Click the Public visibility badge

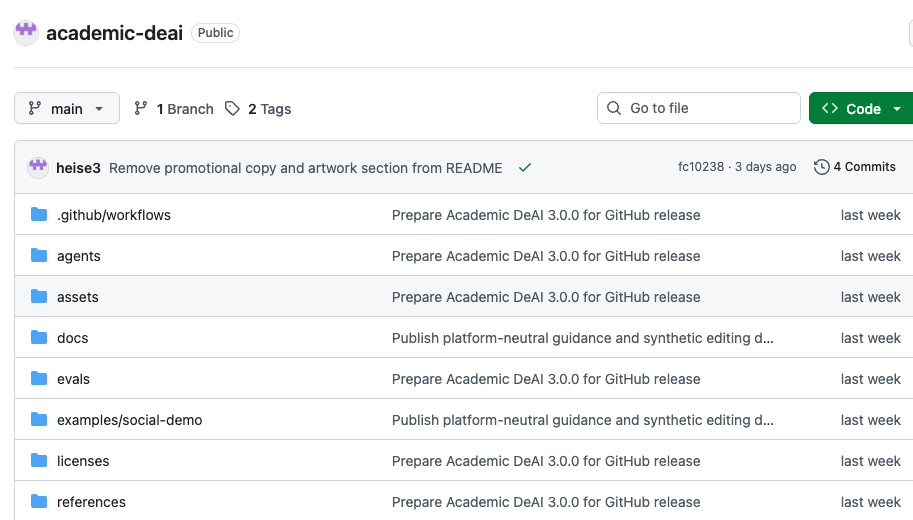click(x=215, y=33)
